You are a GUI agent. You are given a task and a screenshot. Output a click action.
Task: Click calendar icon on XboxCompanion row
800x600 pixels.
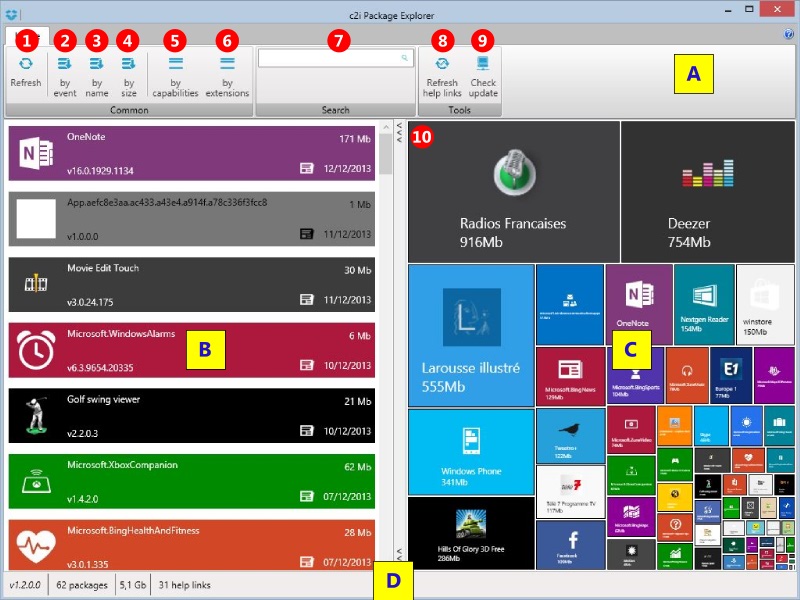coord(307,496)
